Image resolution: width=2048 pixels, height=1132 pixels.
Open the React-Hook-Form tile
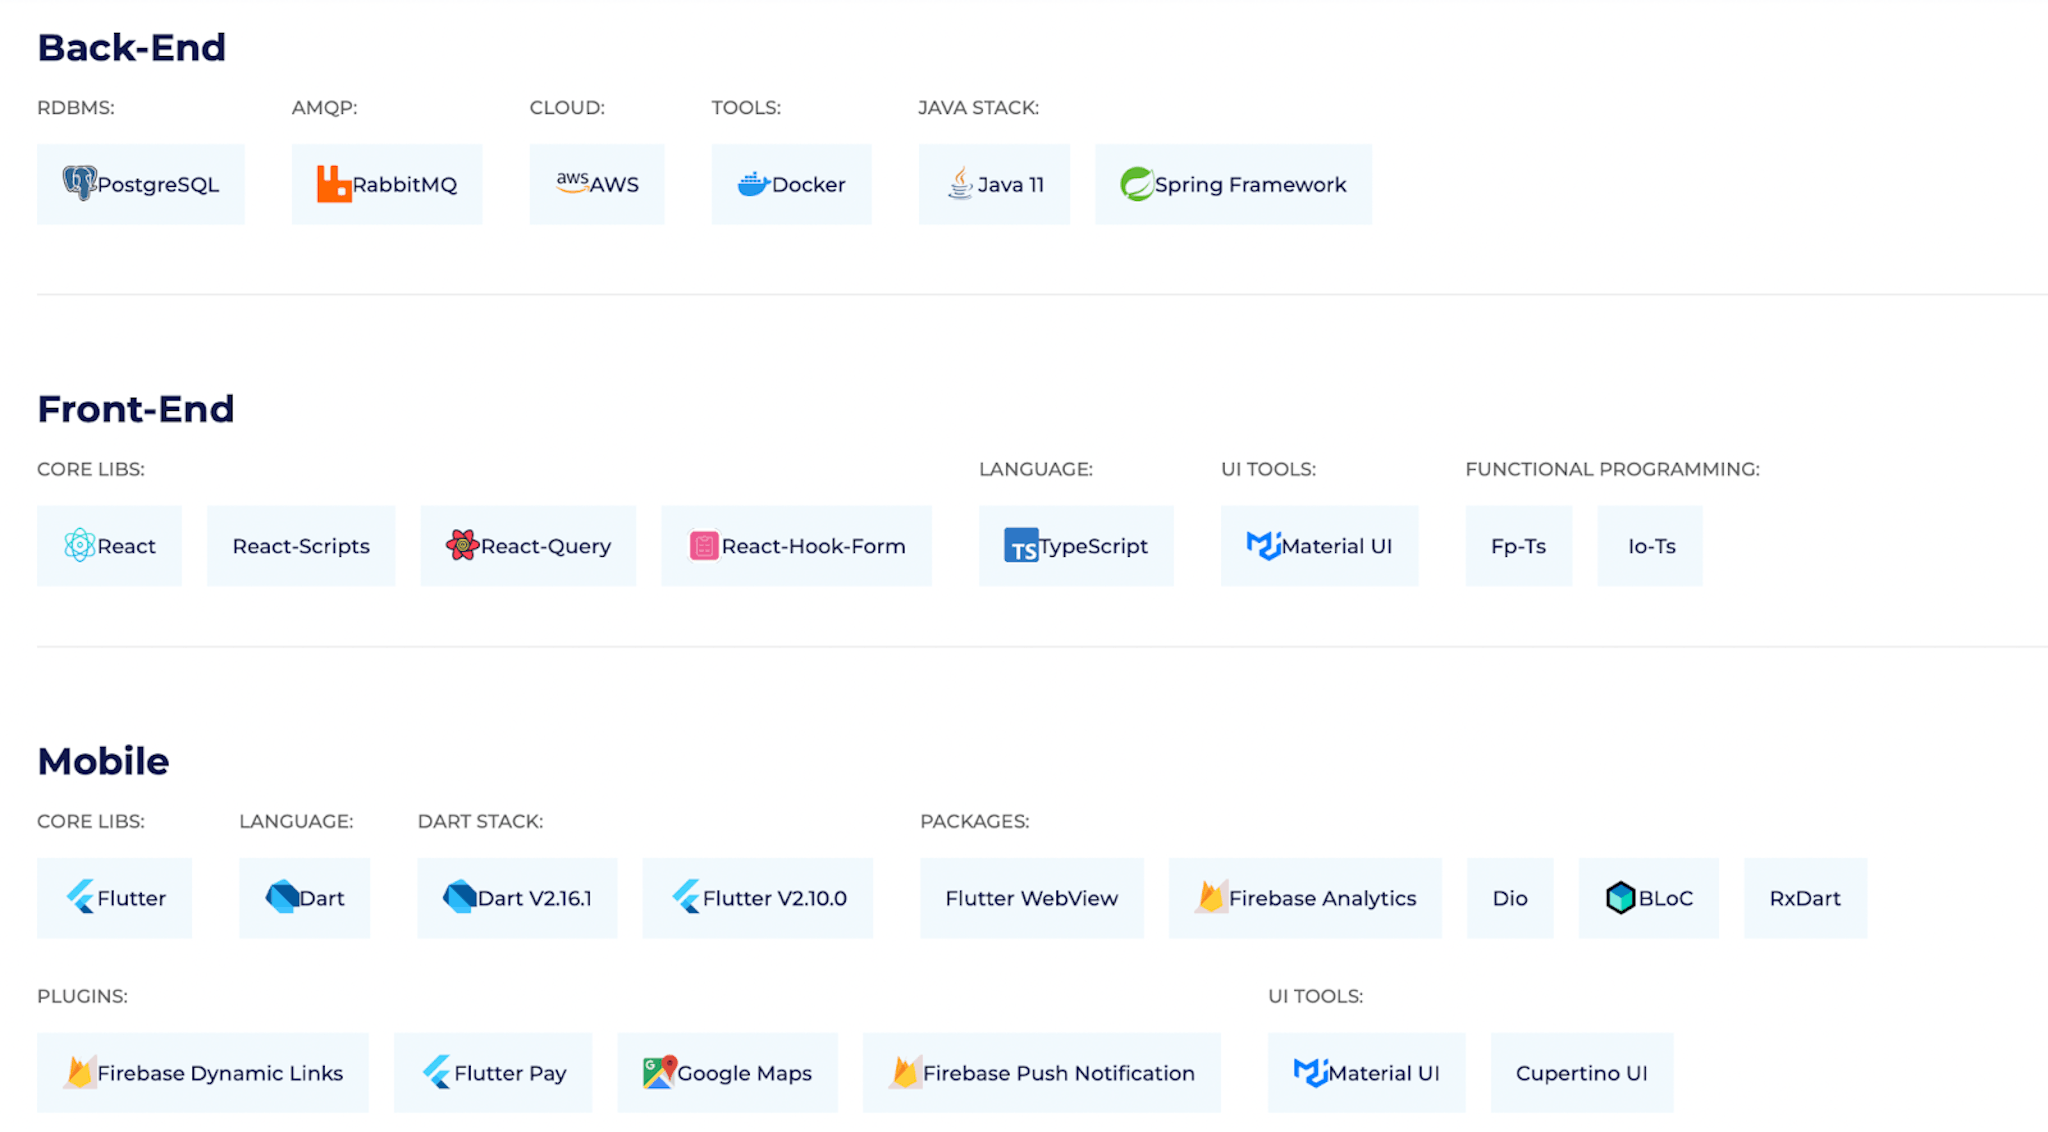coord(795,546)
